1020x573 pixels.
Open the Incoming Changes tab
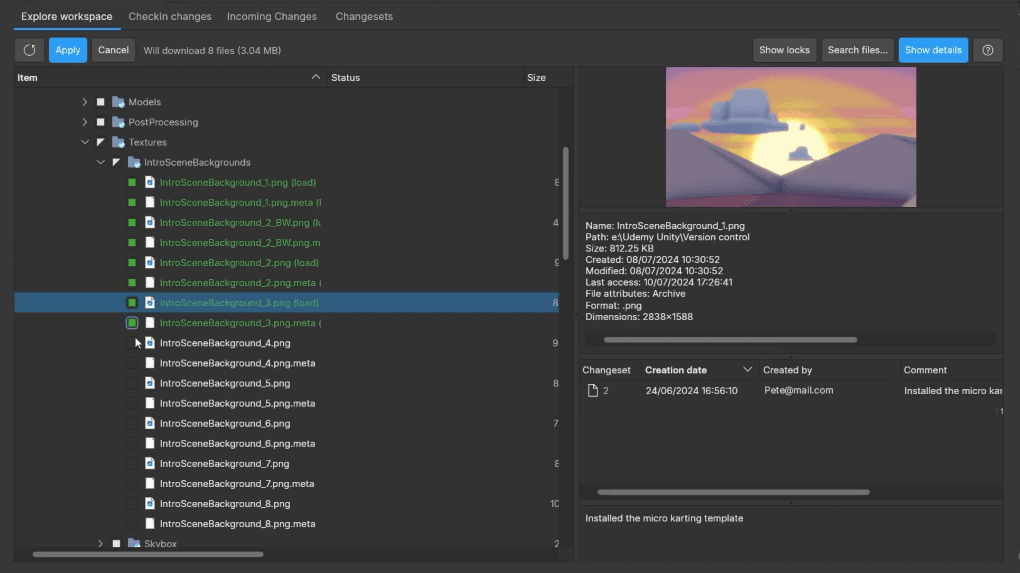[x=272, y=16]
